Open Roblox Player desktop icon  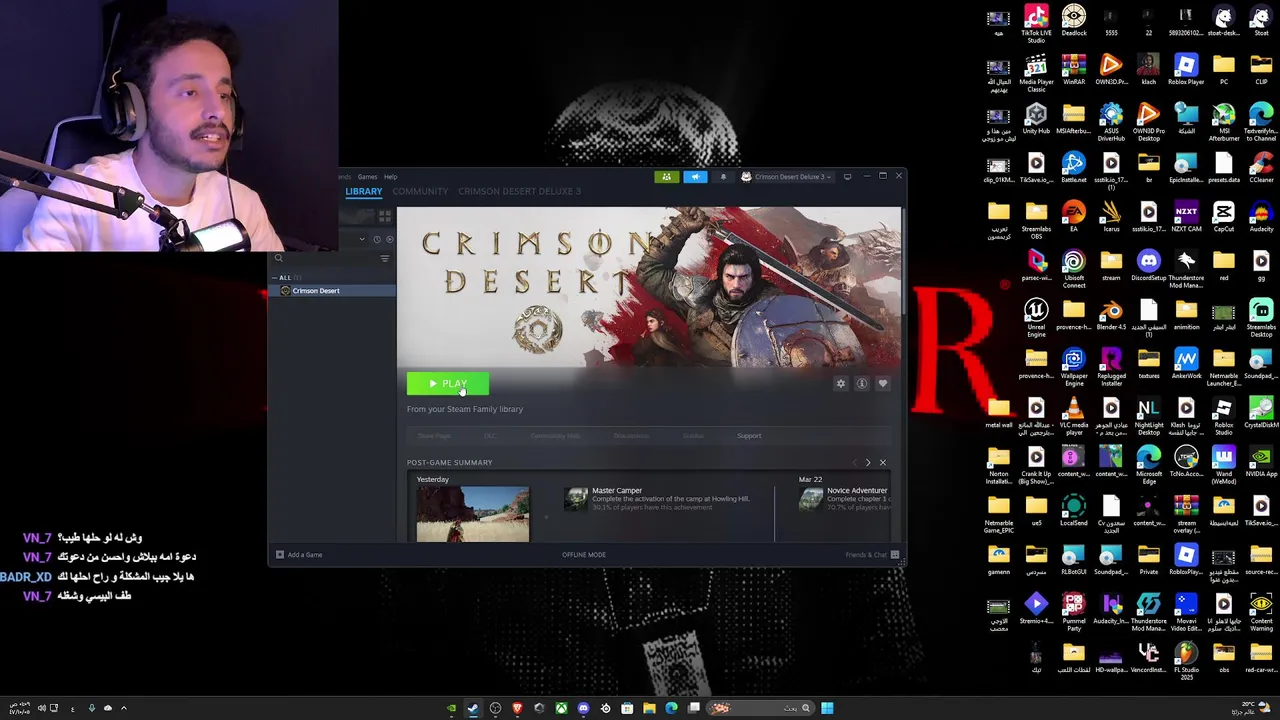(x=1186, y=70)
